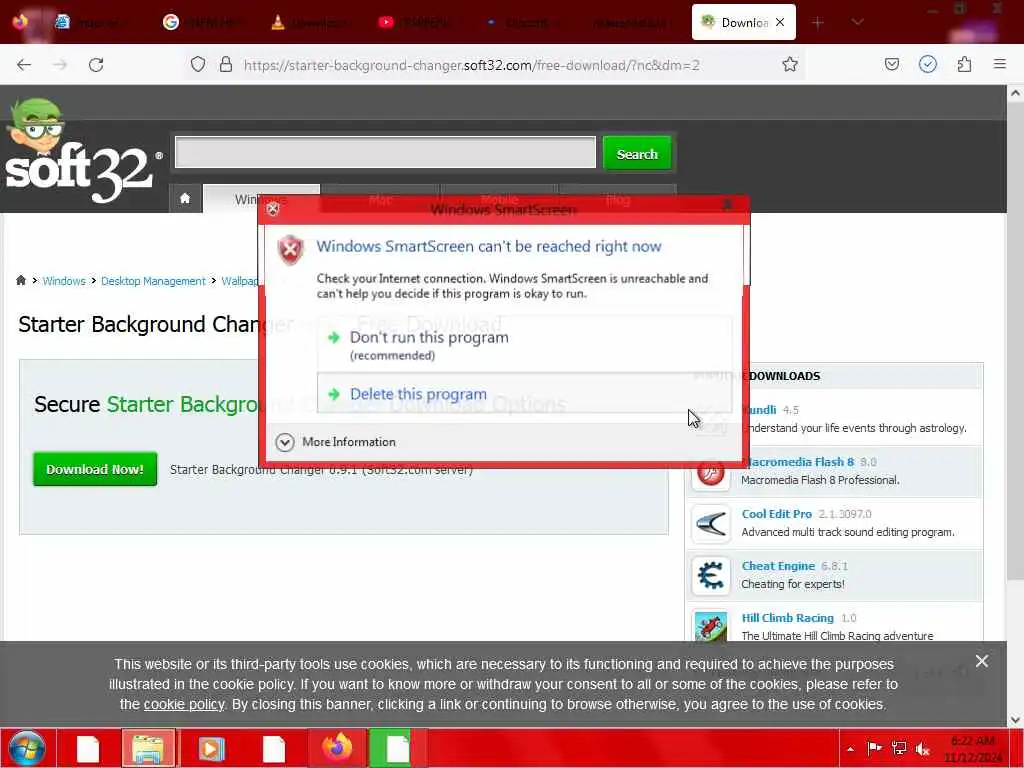Open taskbar clock and date
Image resolution: width=1024 pixels, height=768 pixels.
973,749
